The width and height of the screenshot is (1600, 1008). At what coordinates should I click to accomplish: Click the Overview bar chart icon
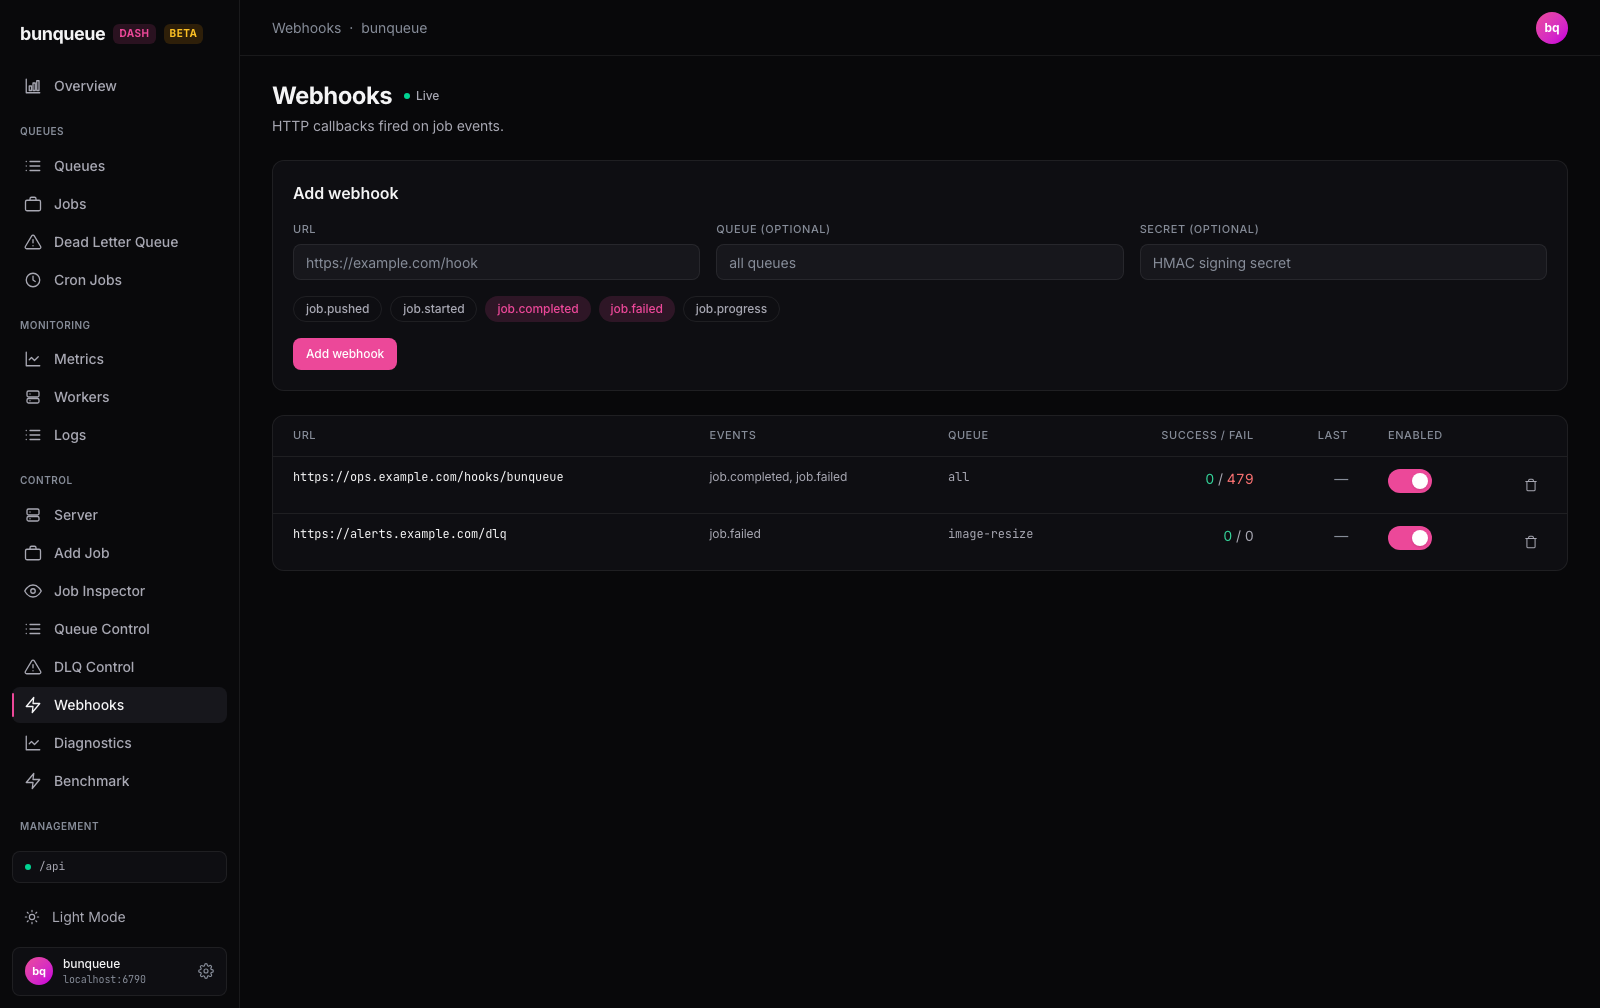pyautogui.click(x=33, y=86)
